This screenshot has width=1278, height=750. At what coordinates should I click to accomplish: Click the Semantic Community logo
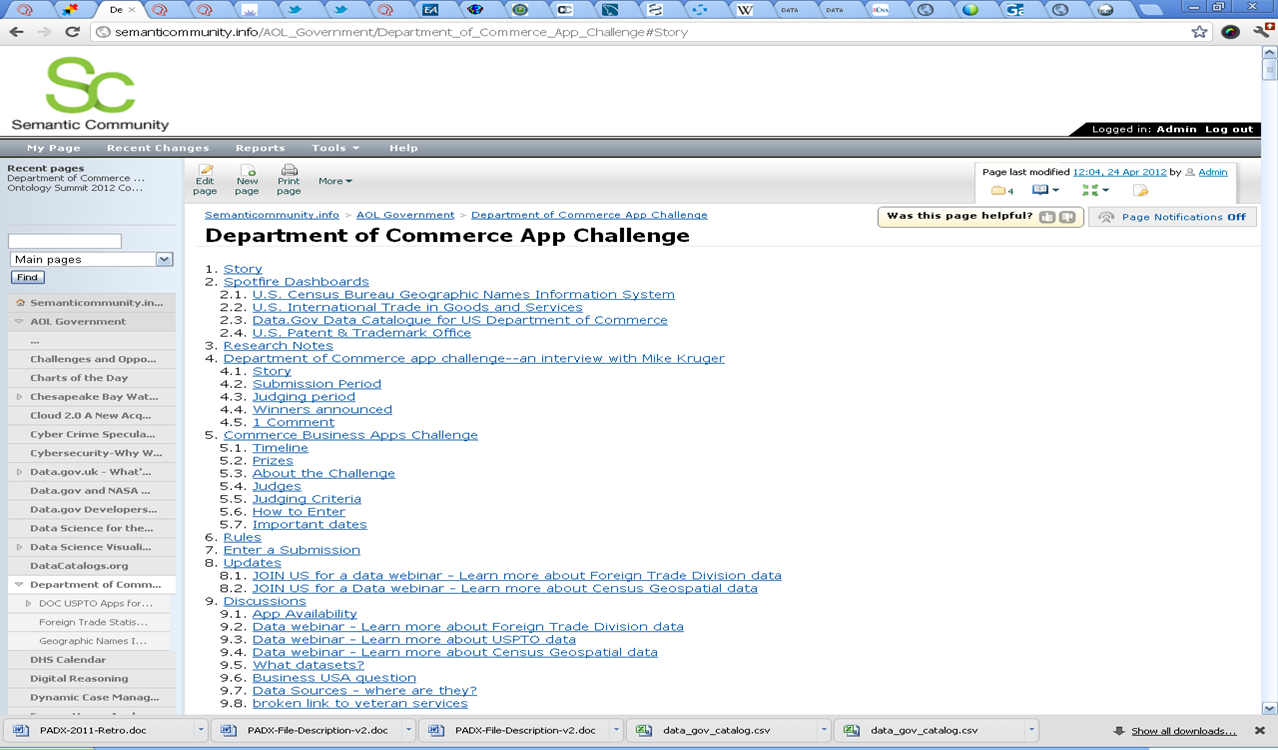[90, 94]
